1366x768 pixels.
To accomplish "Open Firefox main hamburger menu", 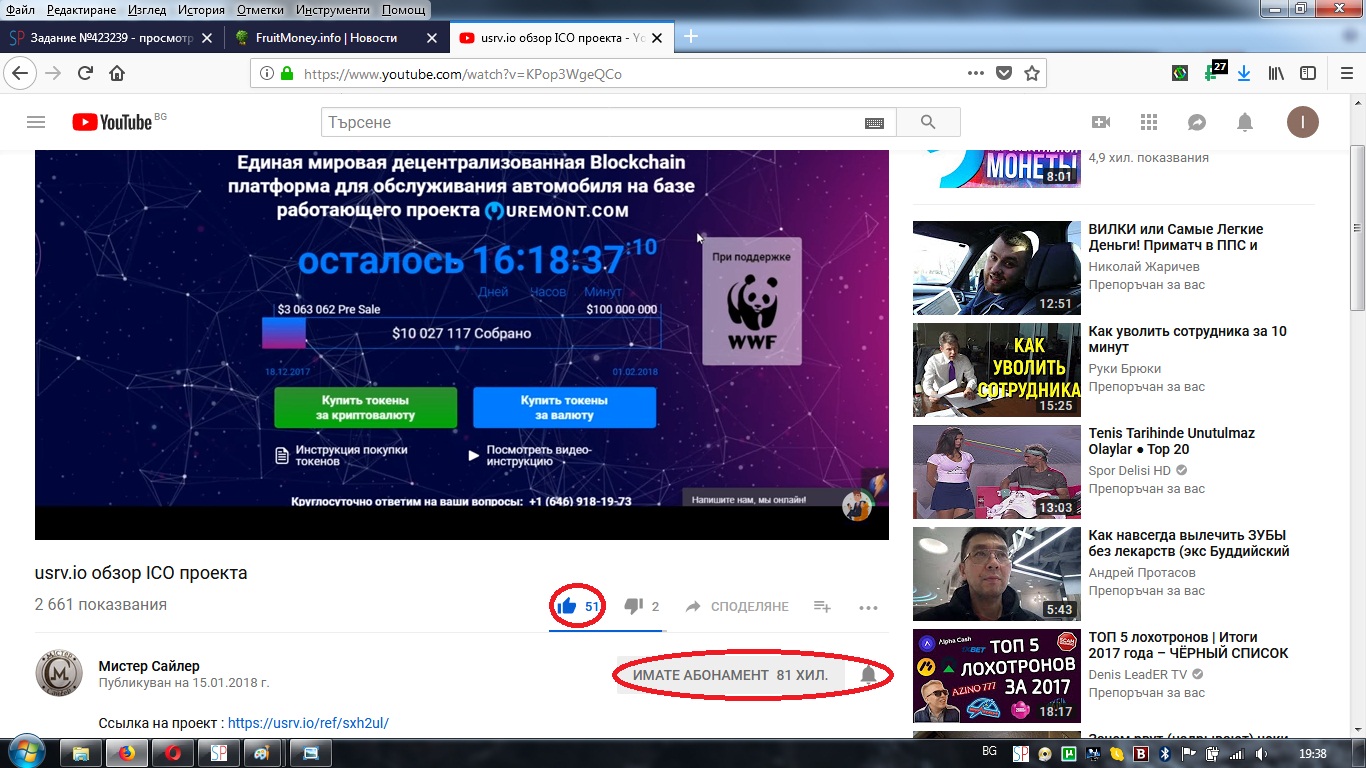I will [1346, 73].
